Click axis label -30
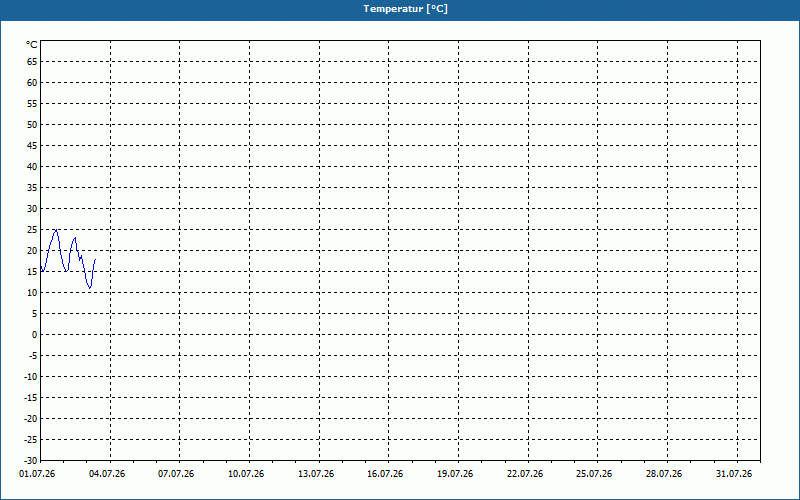This screenshot has height=500, width=800. pyautogui.click(x=31, y=461)
